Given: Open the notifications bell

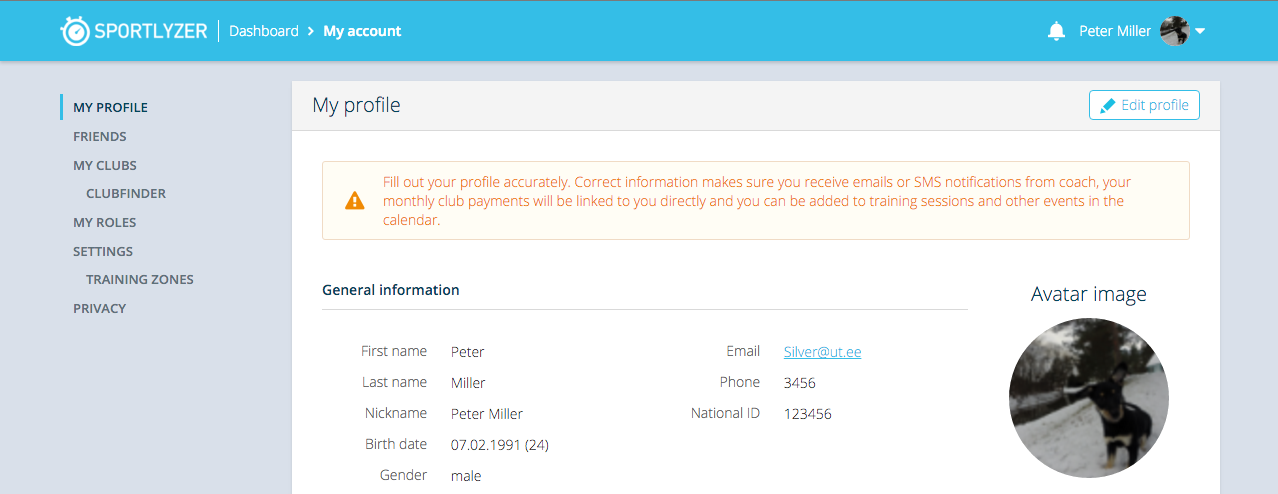Looking at the screenshot, I should (x=1056, y=31).
